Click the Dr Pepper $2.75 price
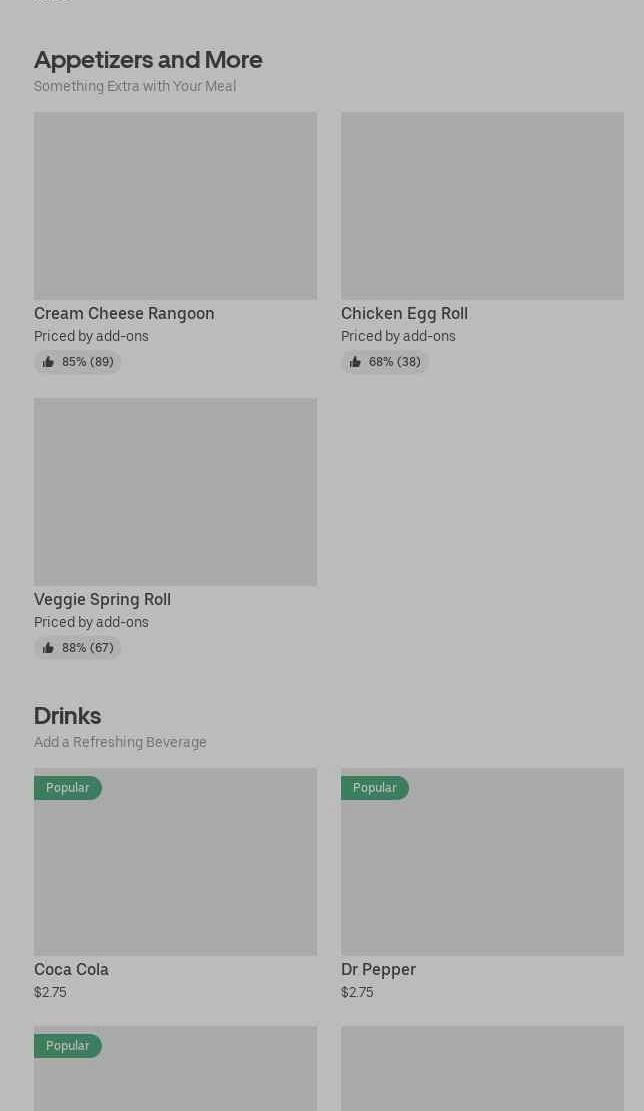Viewport: 644px width, 1111px height. (x=357, y=992)
